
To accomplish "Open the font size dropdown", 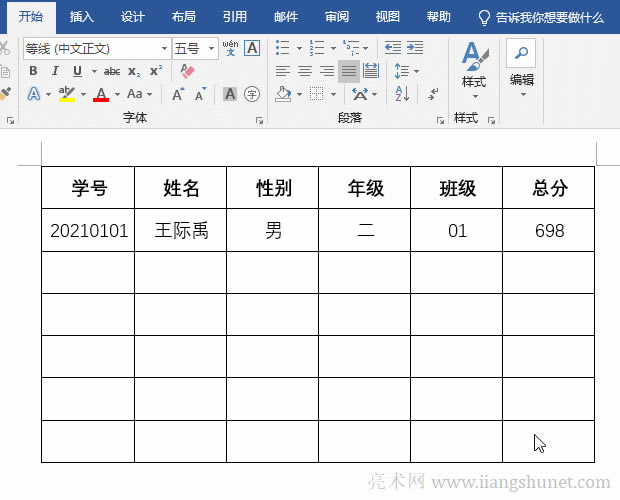I will (212, 49).
